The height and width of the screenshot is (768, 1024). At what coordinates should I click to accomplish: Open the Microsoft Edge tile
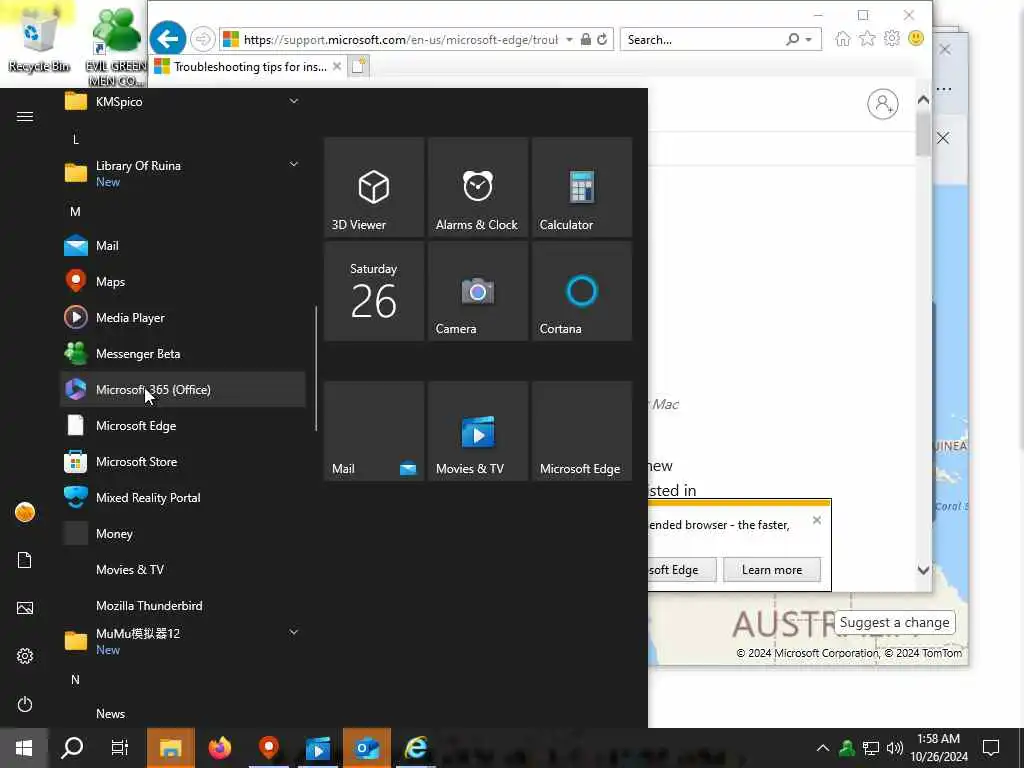(x=581, y=431)
